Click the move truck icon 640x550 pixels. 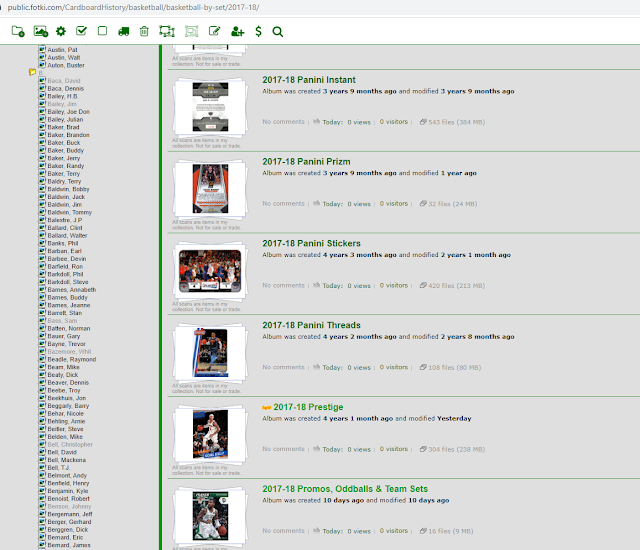pos(124,31)
